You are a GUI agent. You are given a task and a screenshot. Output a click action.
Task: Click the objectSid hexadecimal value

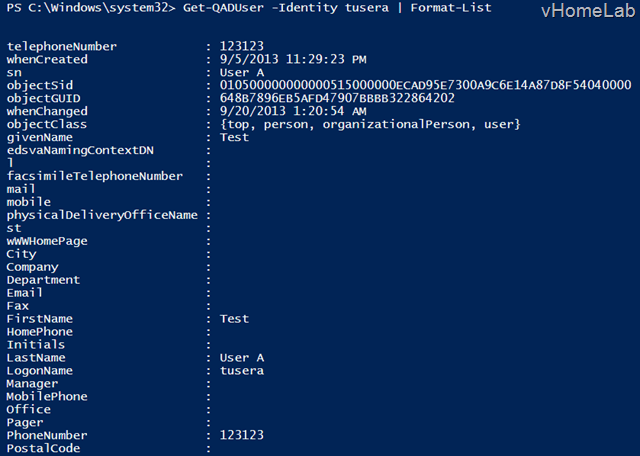point(425,86)
